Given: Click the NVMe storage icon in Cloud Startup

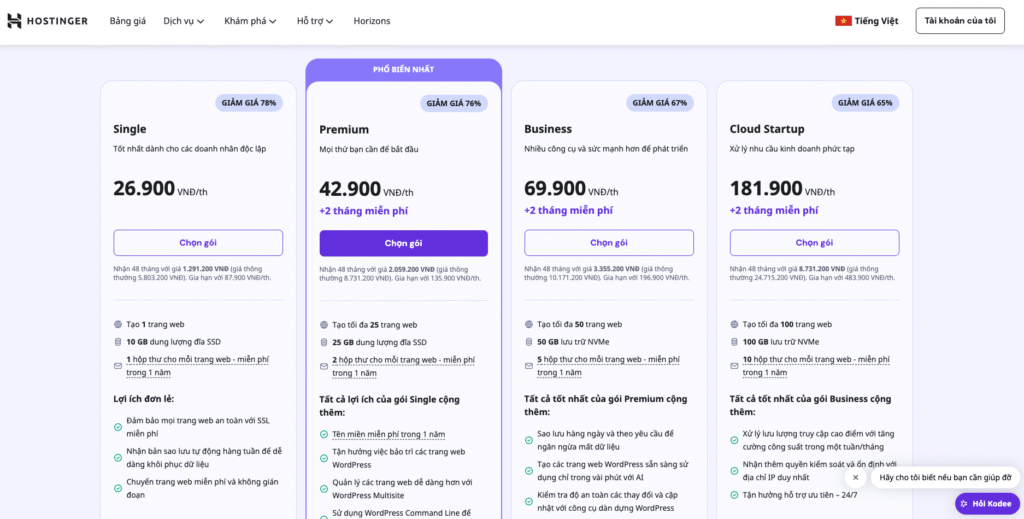Looking at the screenshot, I should (734, 342).
